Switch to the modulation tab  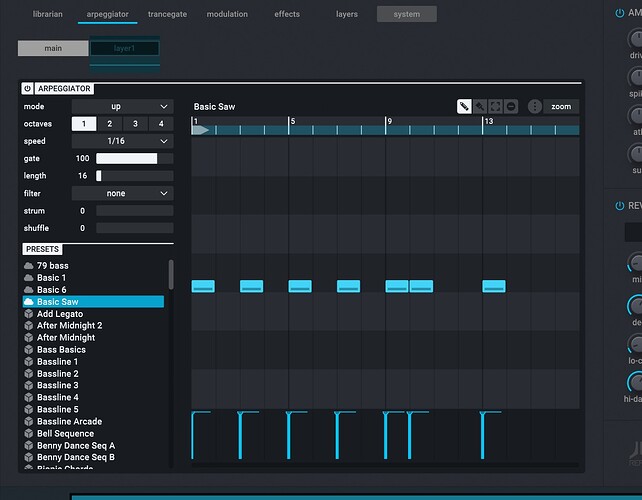[x=227, y=14]
